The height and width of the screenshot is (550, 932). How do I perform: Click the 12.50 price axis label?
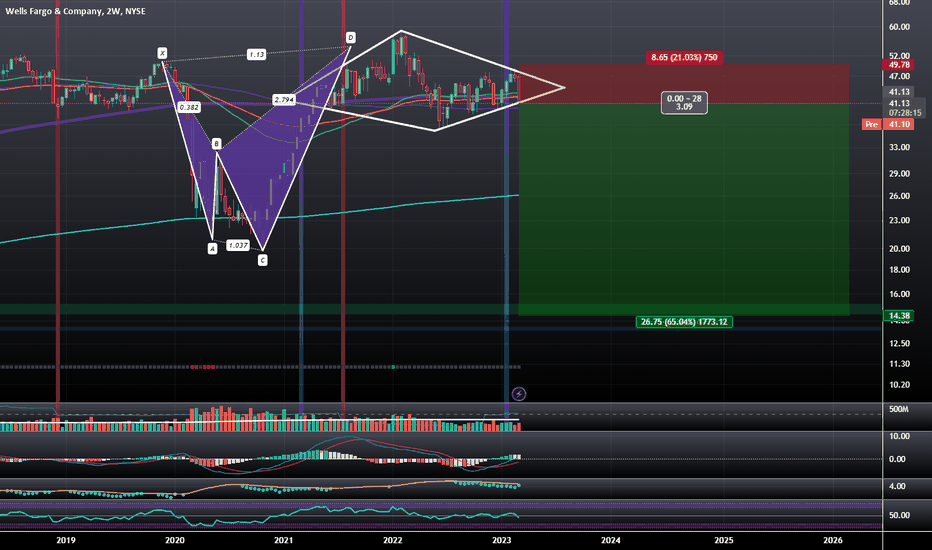(899, 344)
